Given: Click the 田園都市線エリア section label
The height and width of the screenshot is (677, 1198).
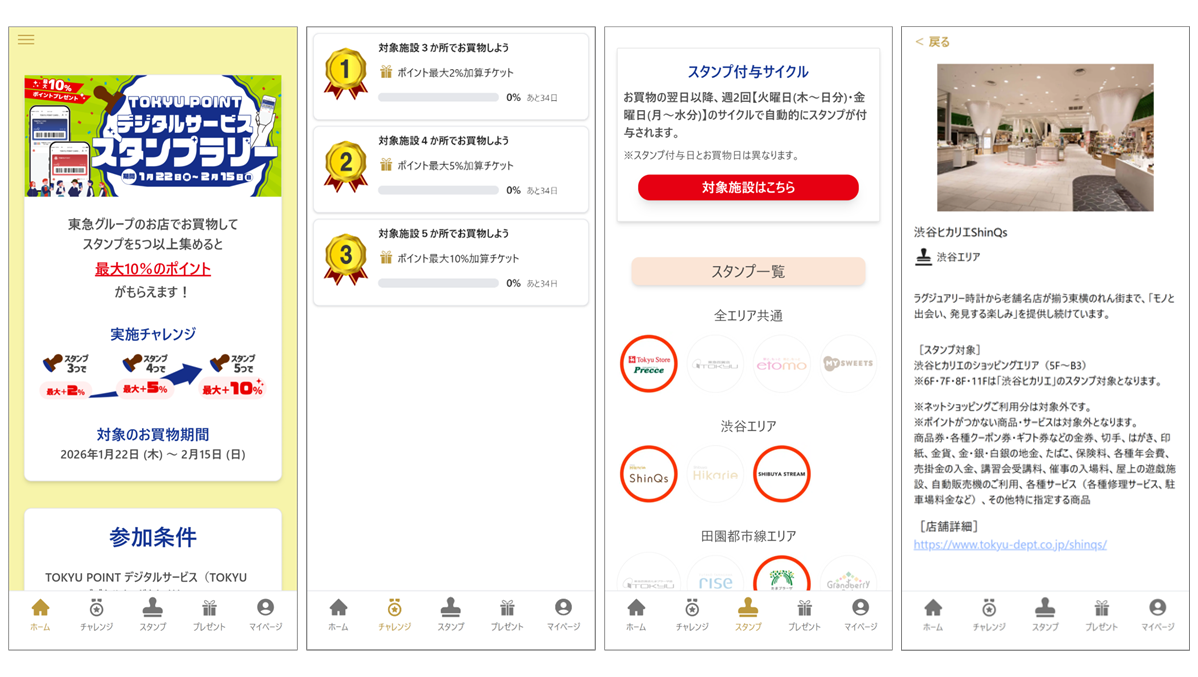Looking at the screenshot, I should pos(748,536).
